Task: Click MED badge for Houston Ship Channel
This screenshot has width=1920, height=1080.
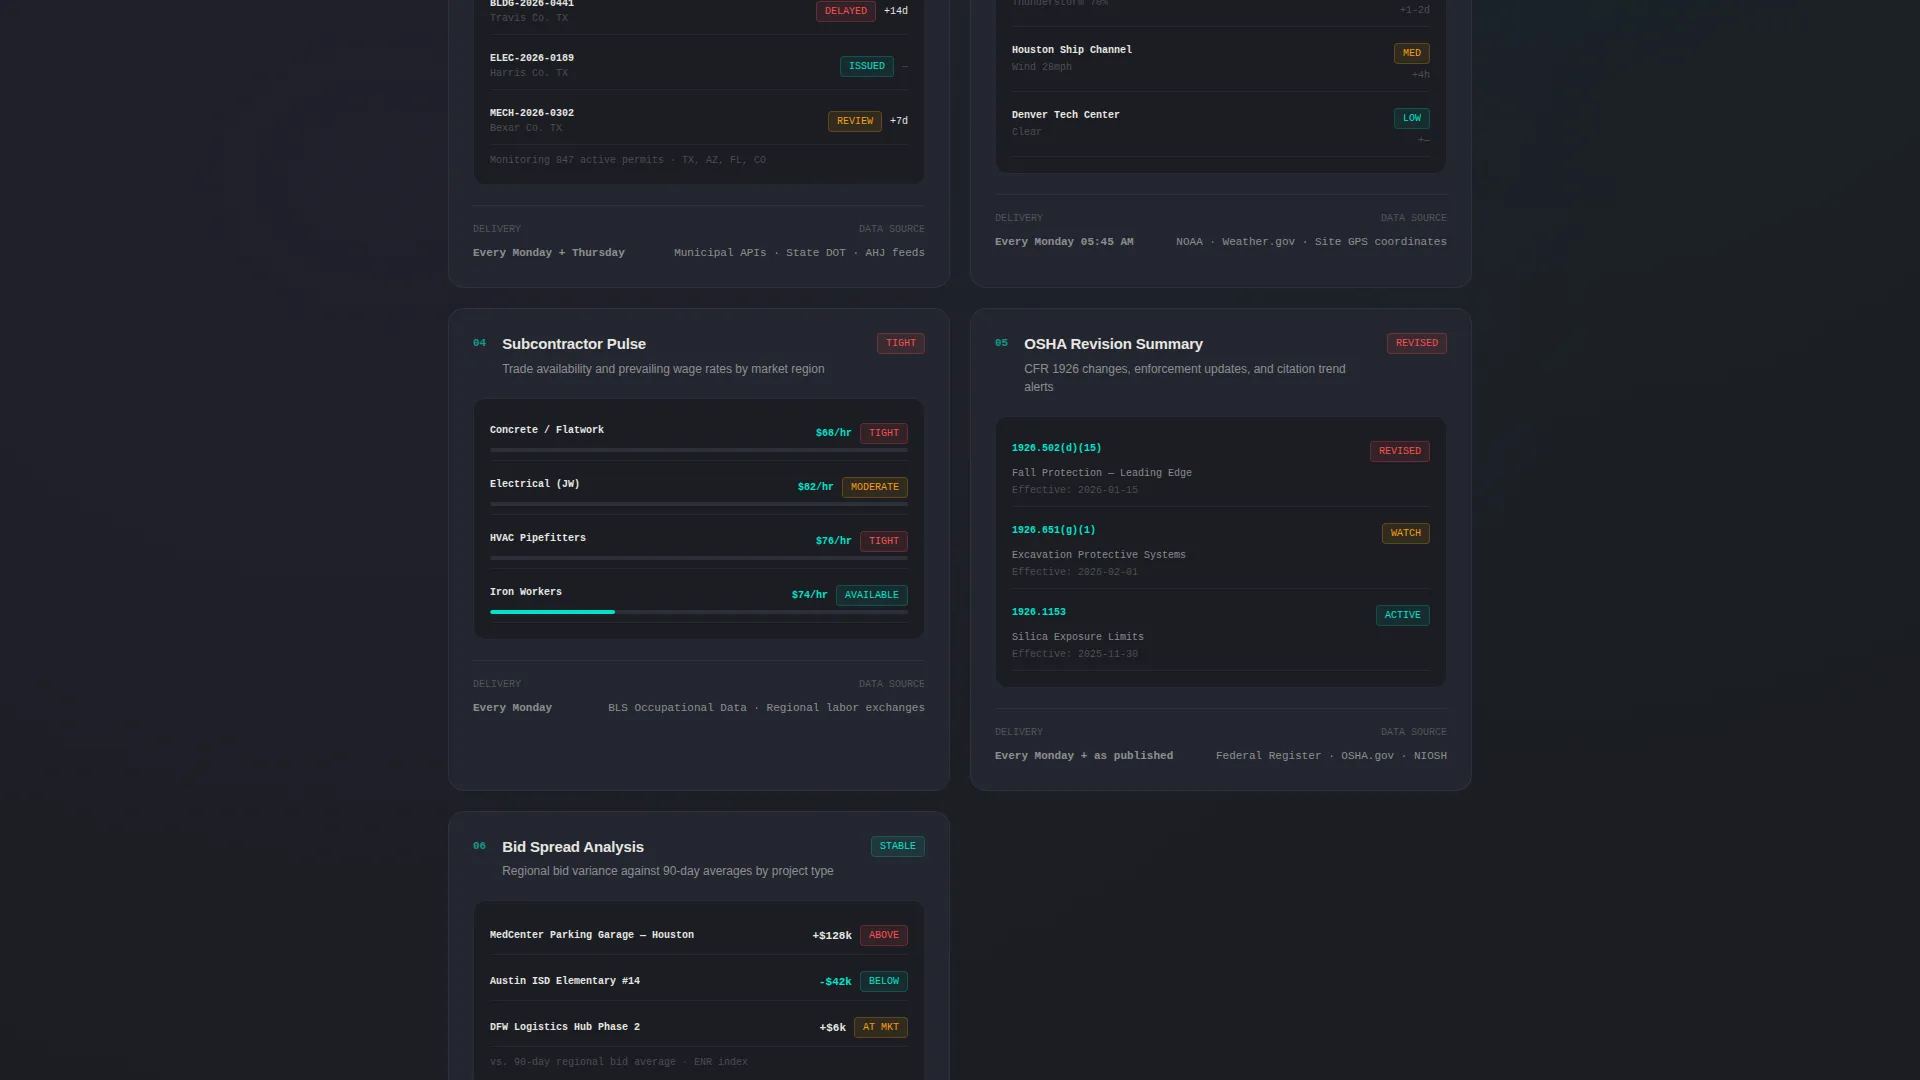Action: point(1412,53)
